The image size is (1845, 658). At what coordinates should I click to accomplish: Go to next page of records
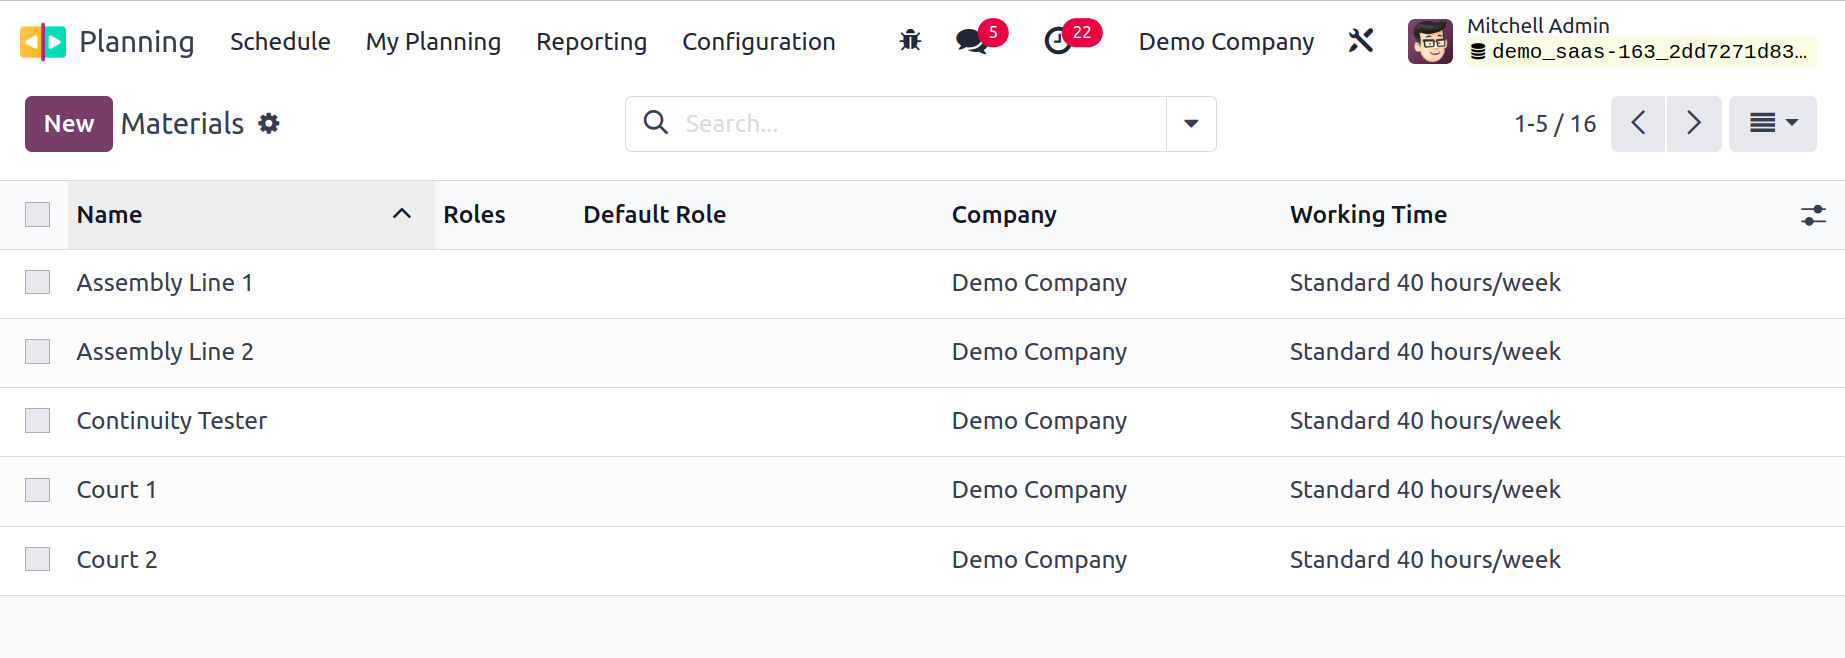click(1694, 124)
